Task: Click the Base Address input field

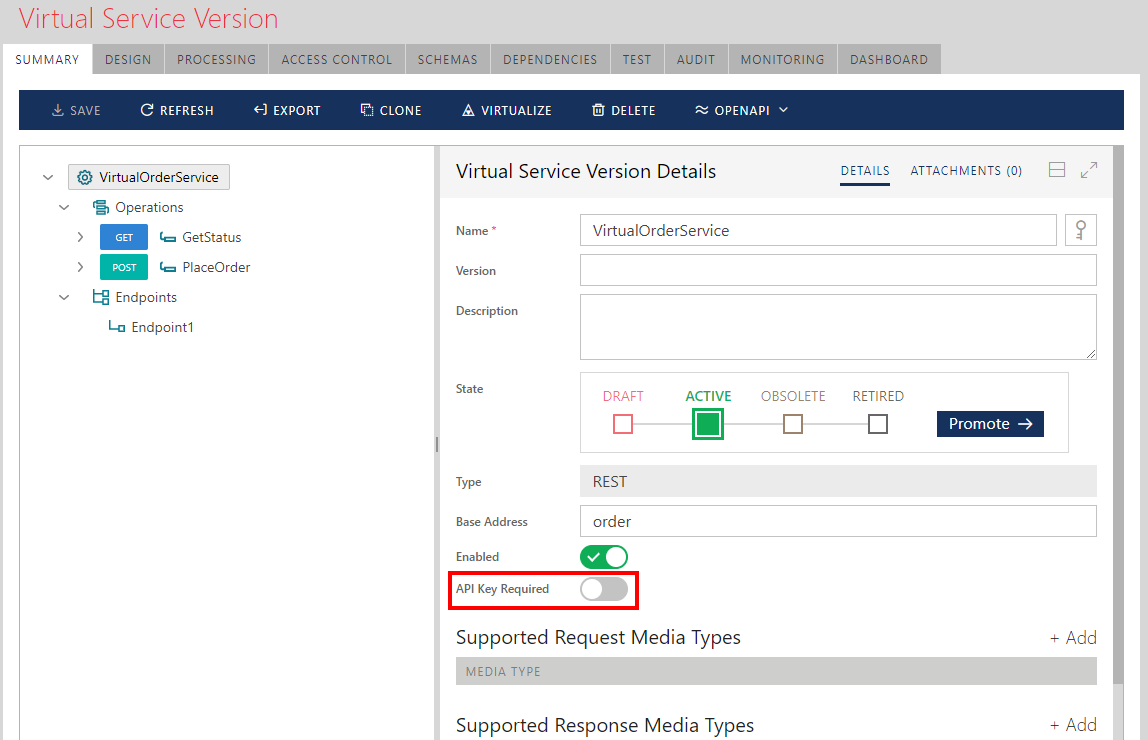Action: (838, 521)
